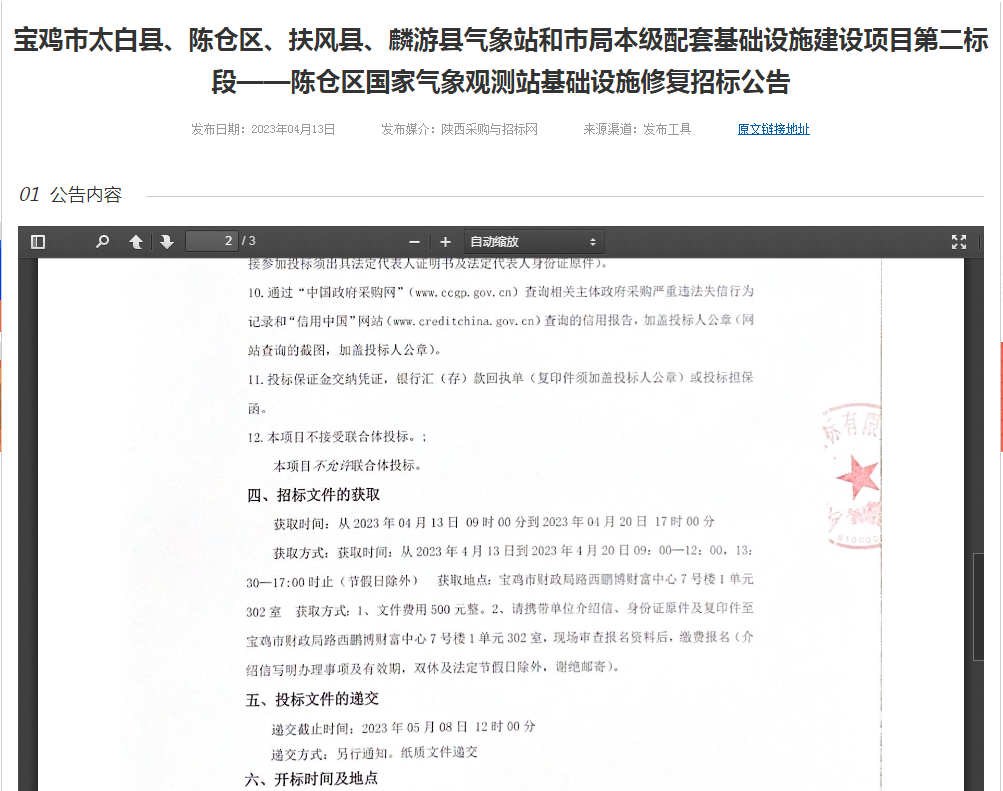Viewport: 1003px width, 791px height.
Task: Click the page title mentioning 招标公告
Action: [501, 61]
